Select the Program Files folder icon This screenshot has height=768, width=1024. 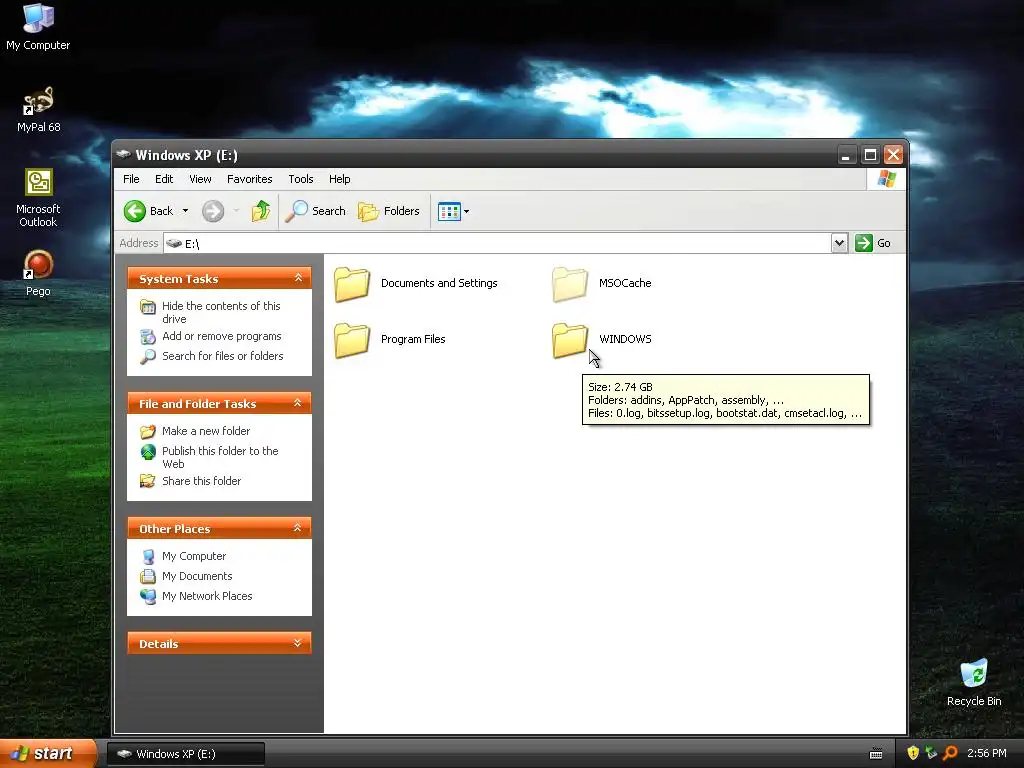[x=352, y=340]
